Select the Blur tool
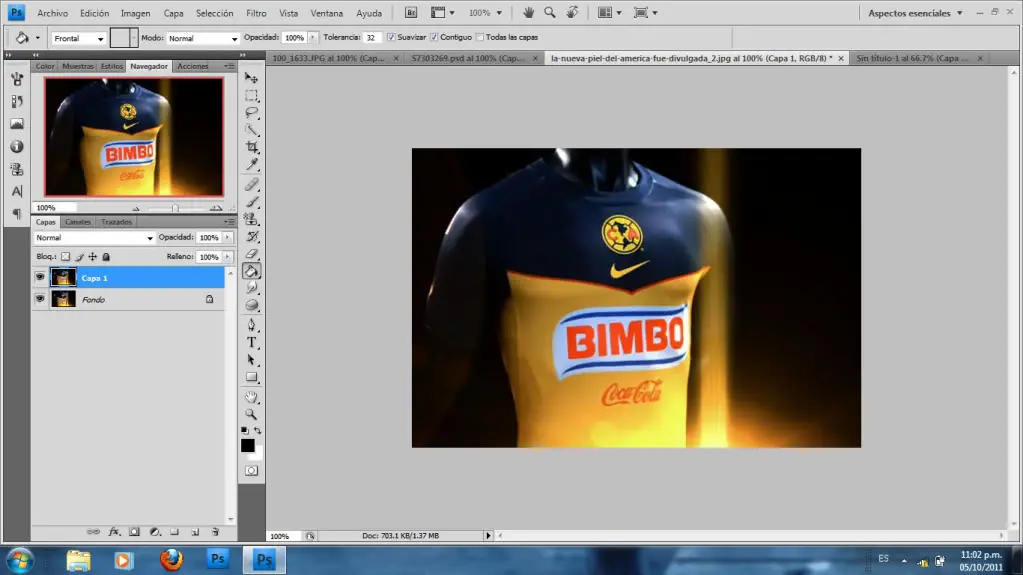This screenshot has height=575, width=1023. [251, 288]
